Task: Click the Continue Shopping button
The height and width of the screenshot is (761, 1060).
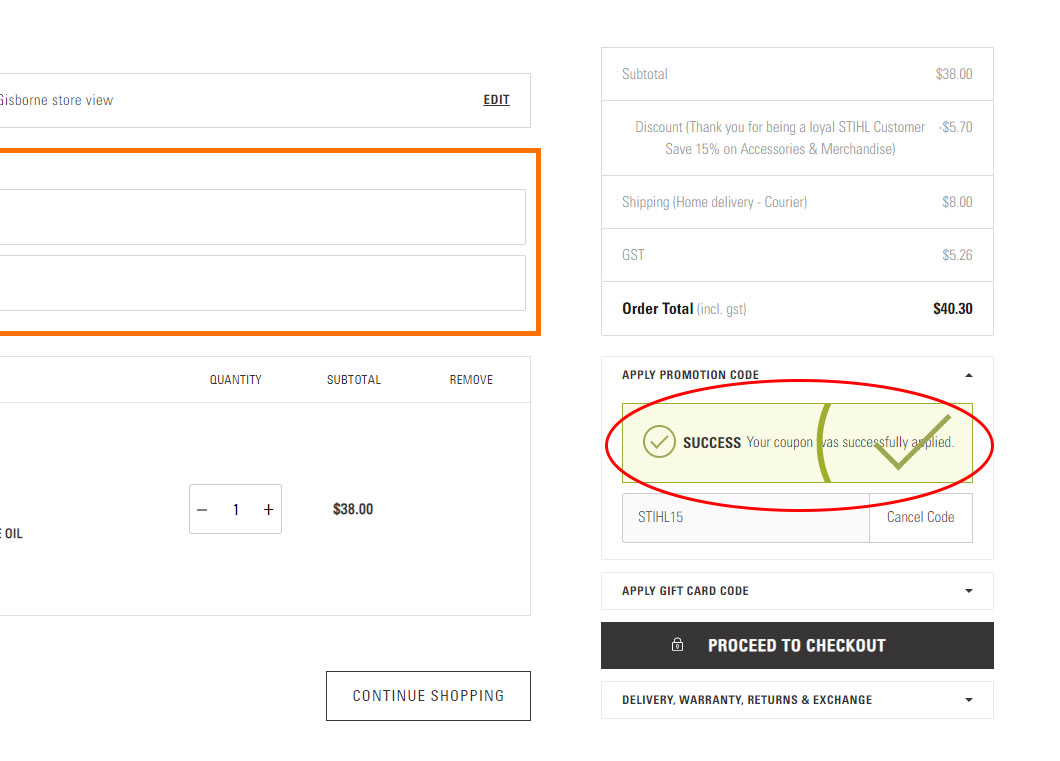Action: click(x=428, y=696)
